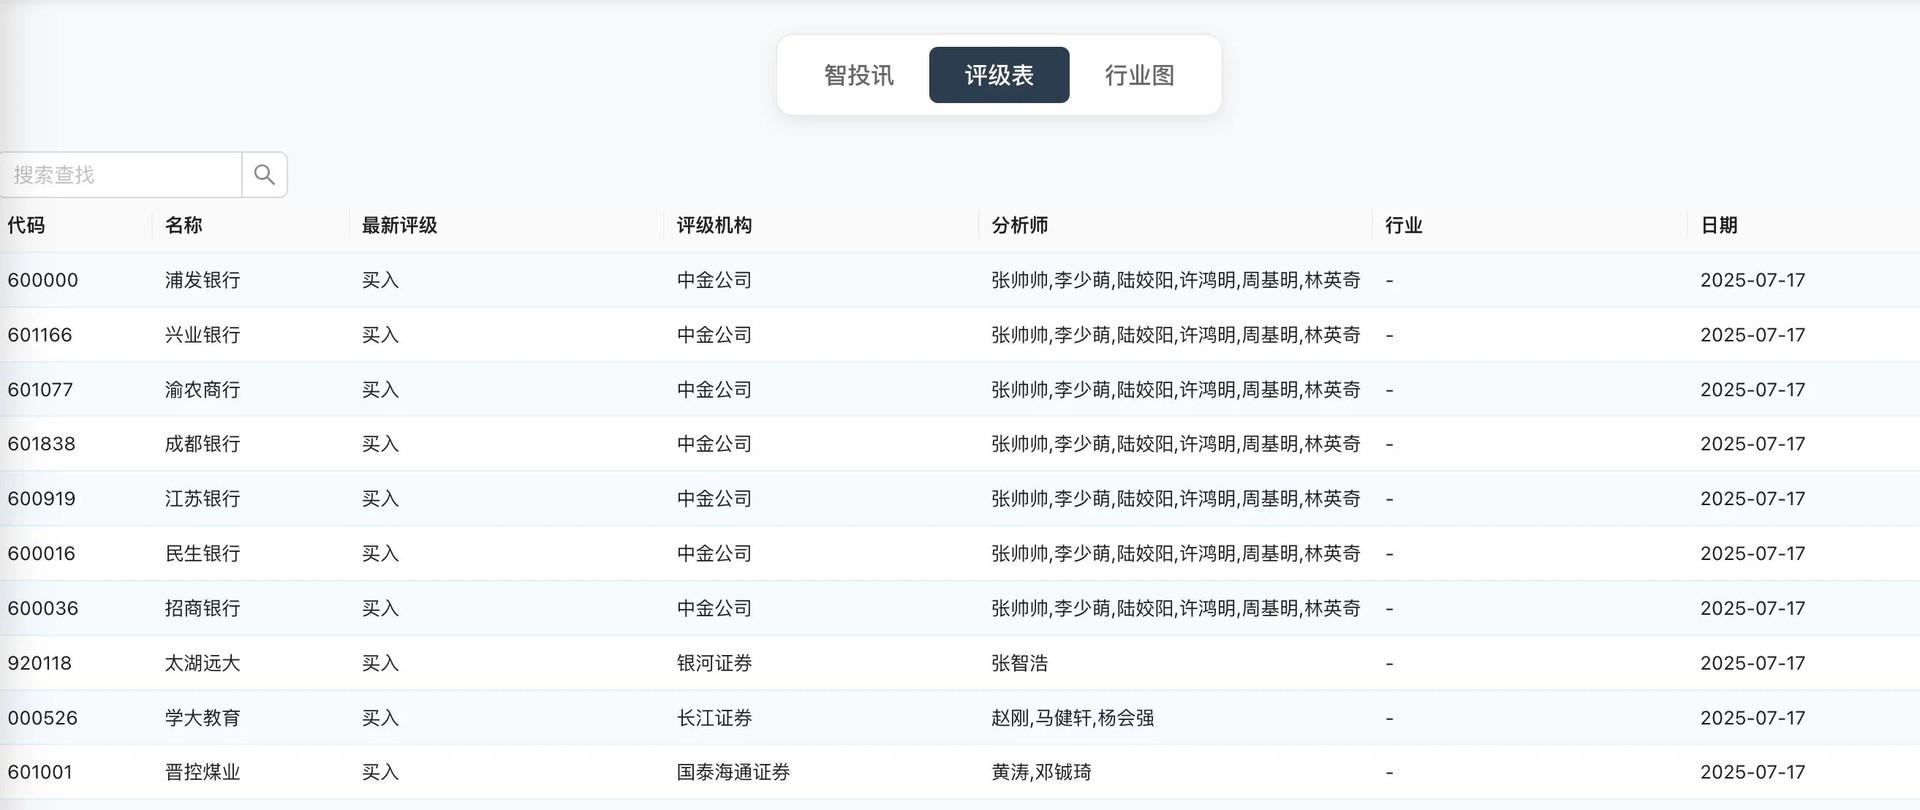Click the 分析师 column header

click(1019, 225)
